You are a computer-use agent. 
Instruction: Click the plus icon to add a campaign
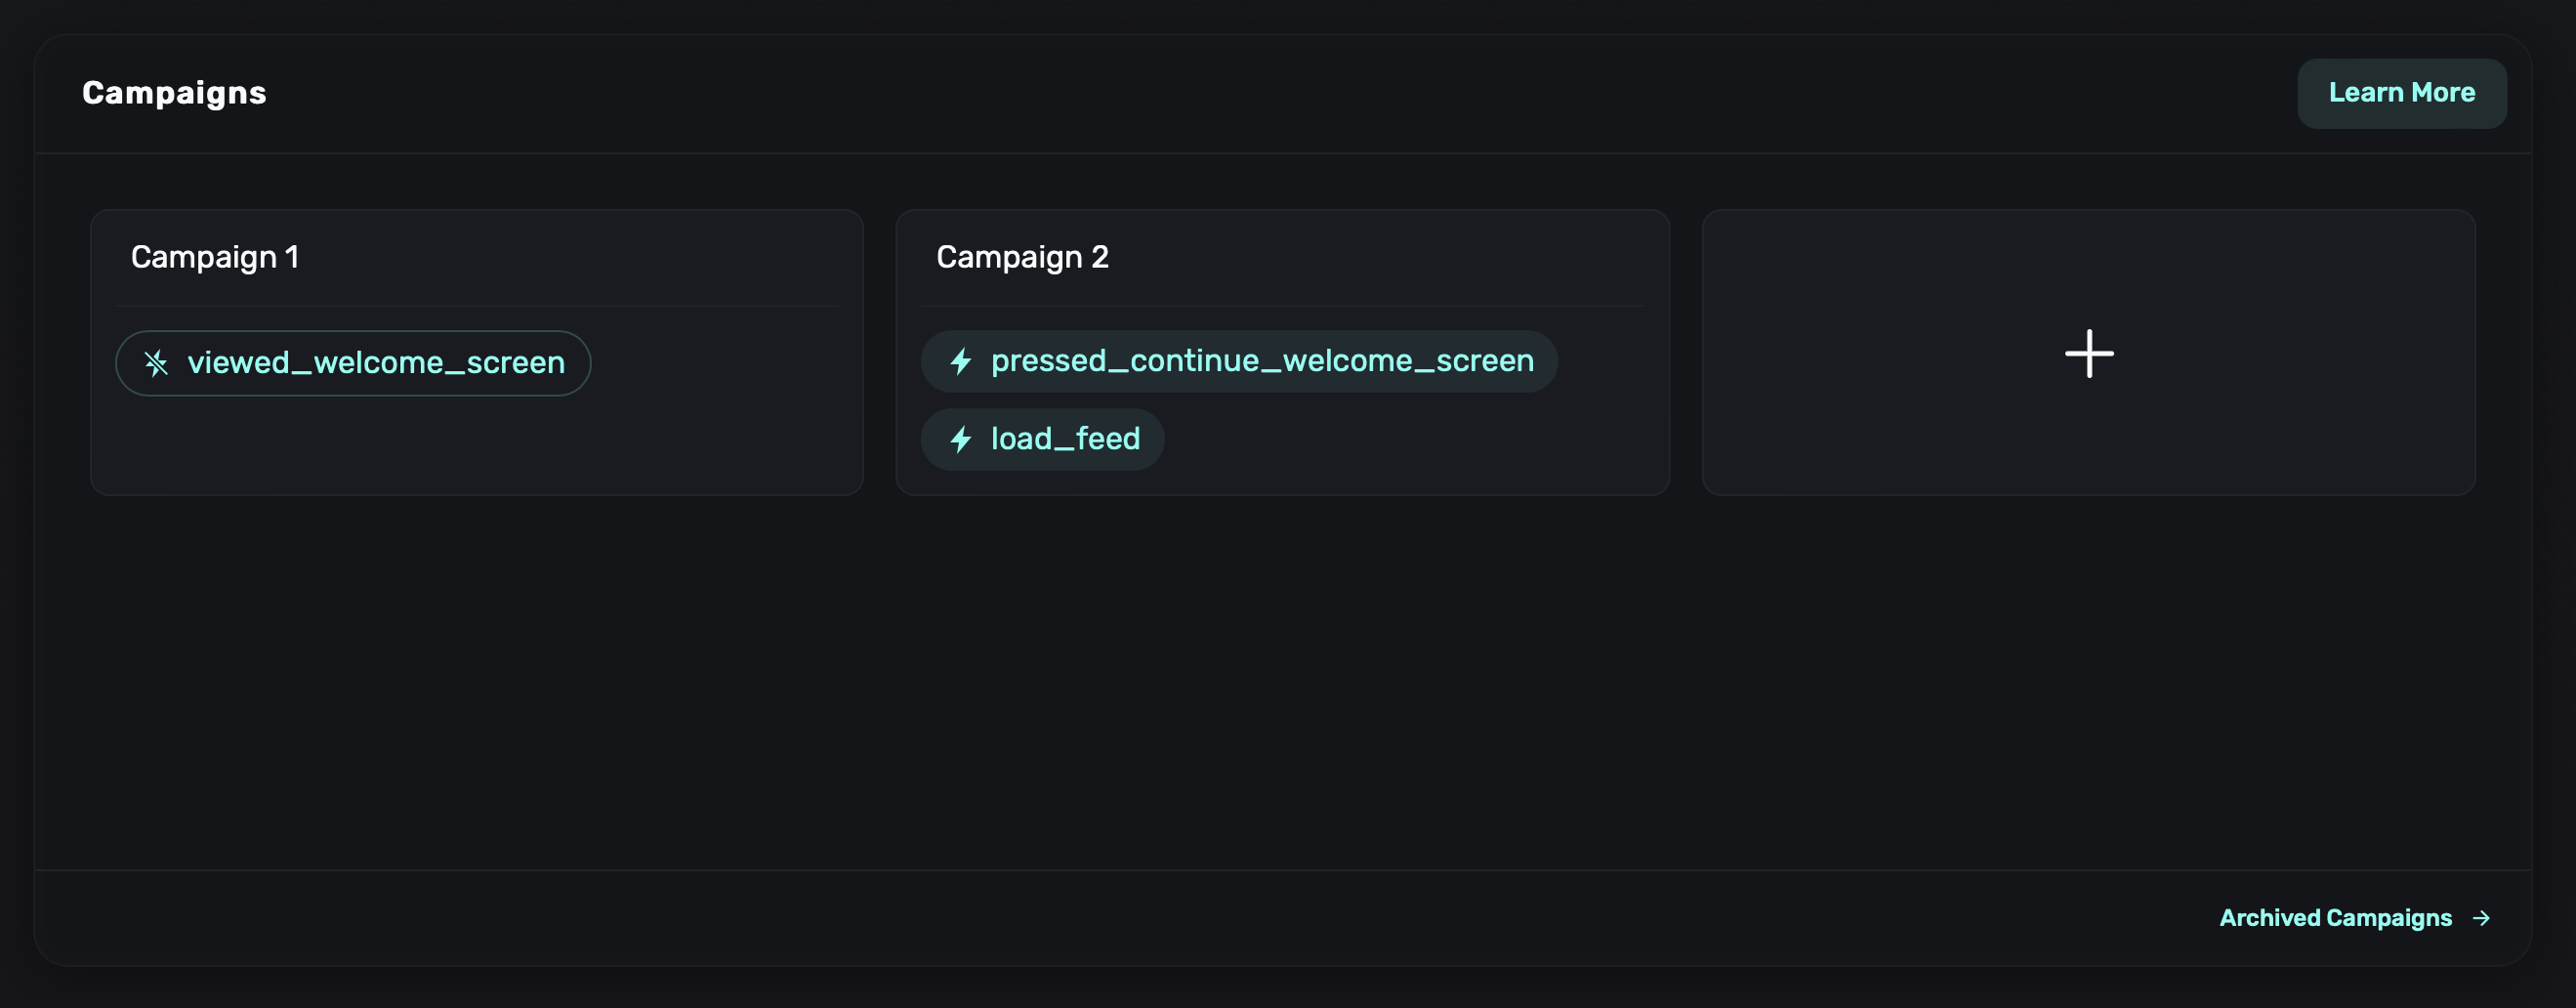pos(2088,354)
